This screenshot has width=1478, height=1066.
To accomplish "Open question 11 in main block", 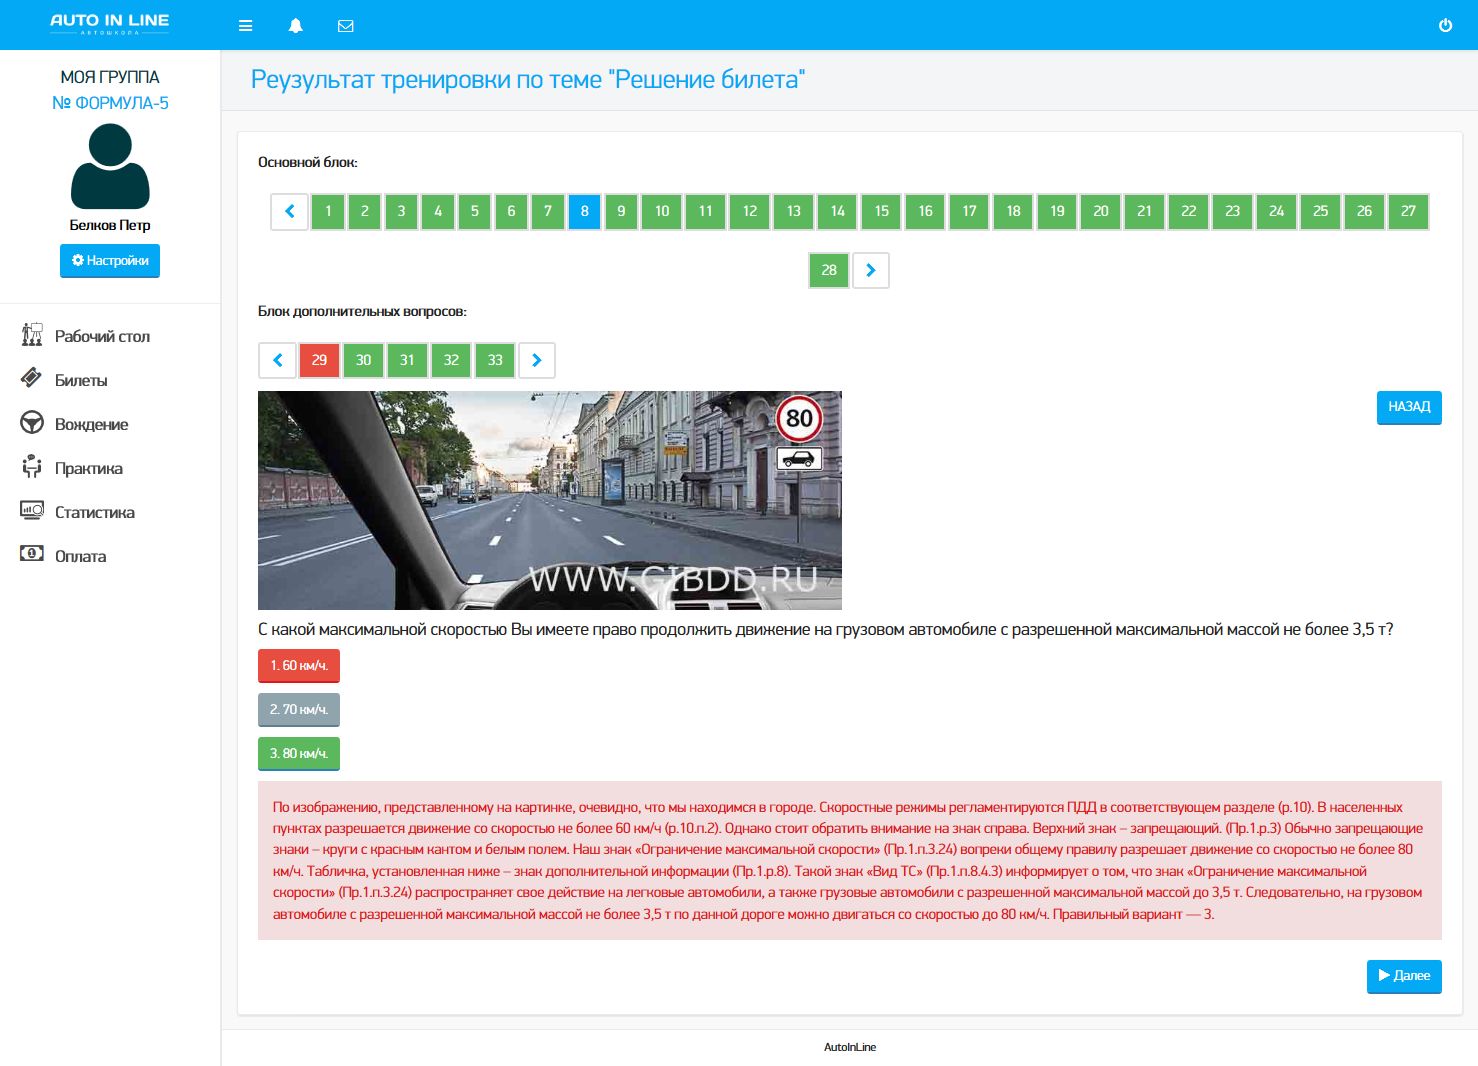I will 706,212.
